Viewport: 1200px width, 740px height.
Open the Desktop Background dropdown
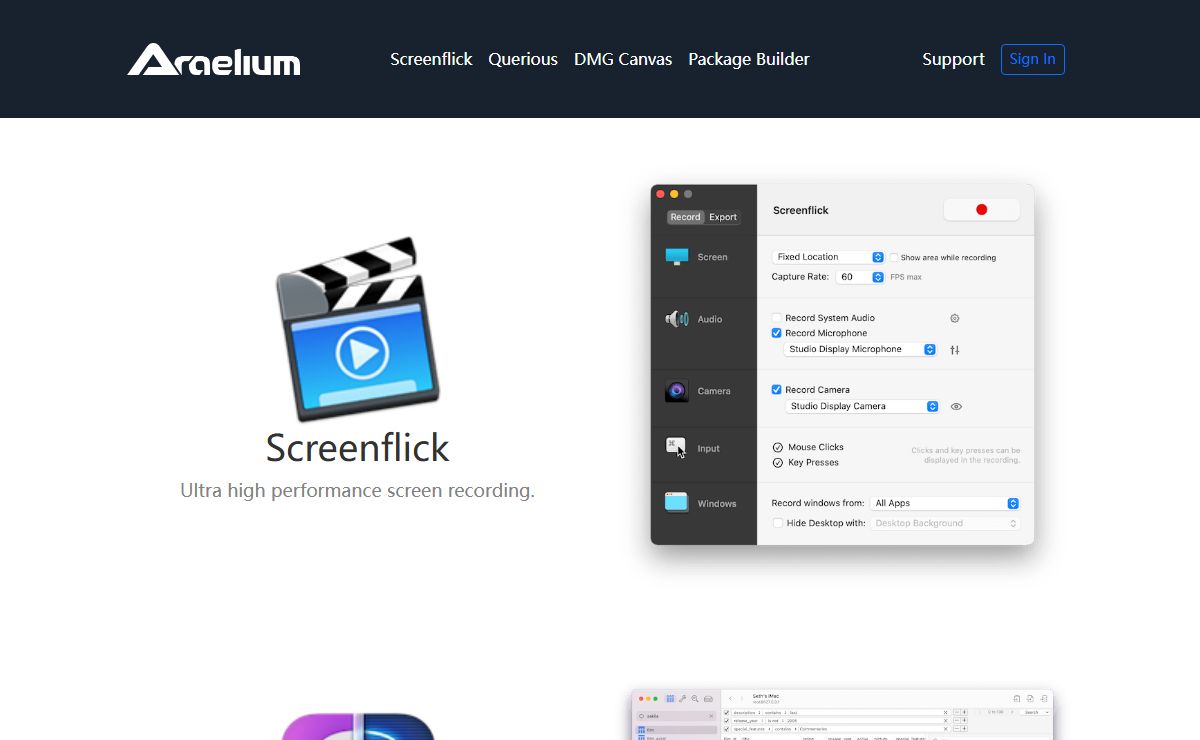click(x=945, y=523)
